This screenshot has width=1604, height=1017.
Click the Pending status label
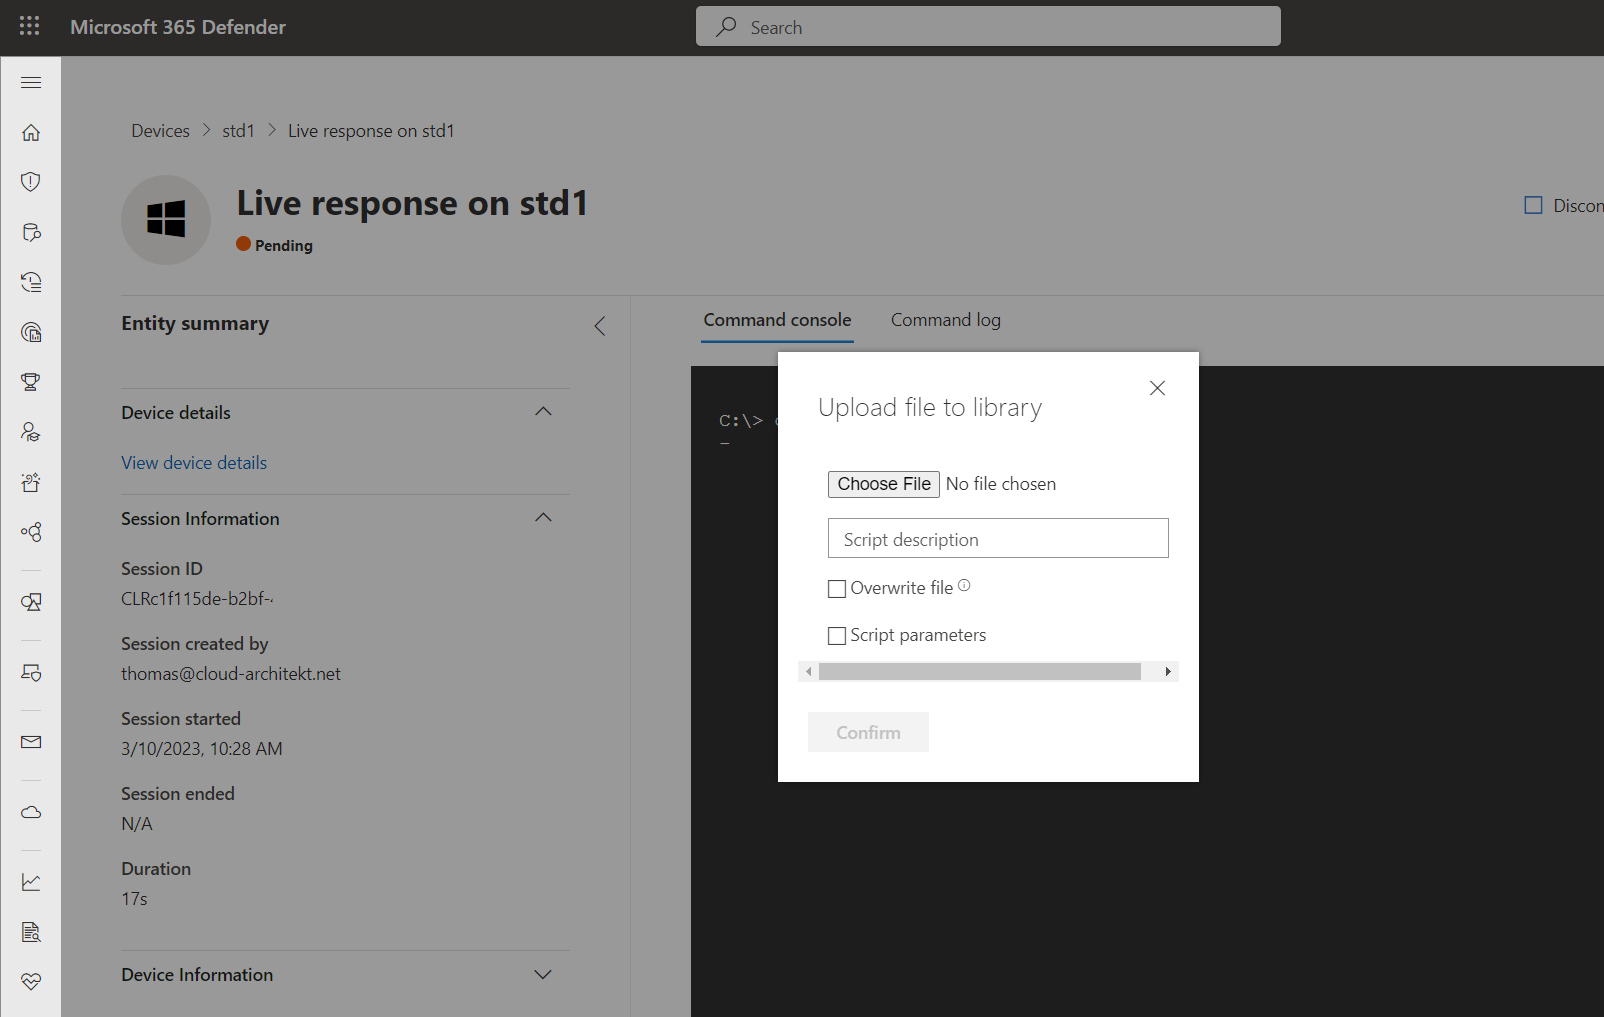pos(284,246)
